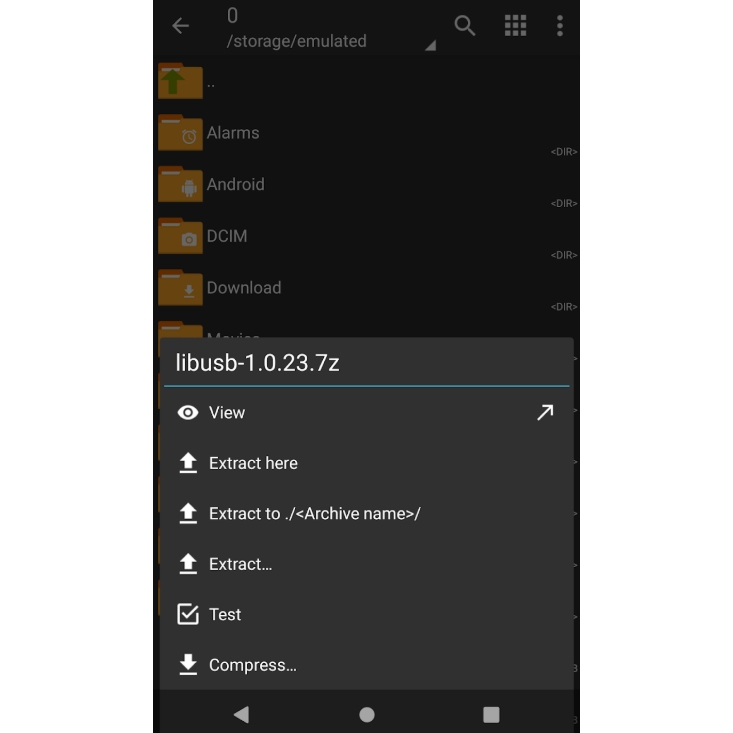
Task: Tap the Android home navigation button
Action: (366, 714)
